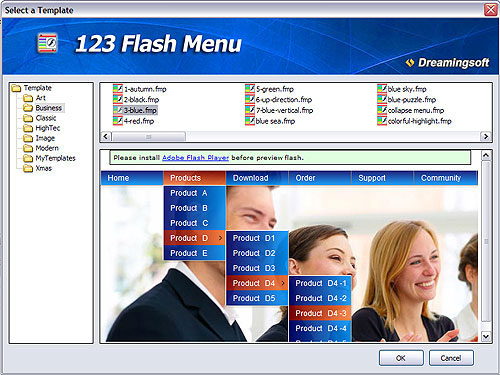Choose the colorful-highlight.fmp template icon
The width and height of the screenshot is (500, 375).
pos(382,121)
